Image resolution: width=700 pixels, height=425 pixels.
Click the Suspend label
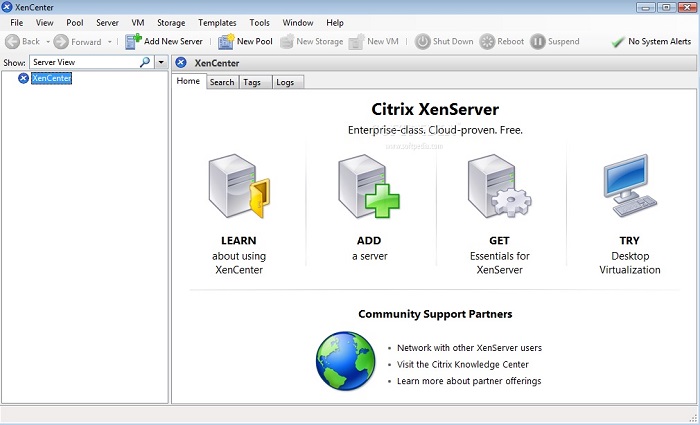[563, 41]
